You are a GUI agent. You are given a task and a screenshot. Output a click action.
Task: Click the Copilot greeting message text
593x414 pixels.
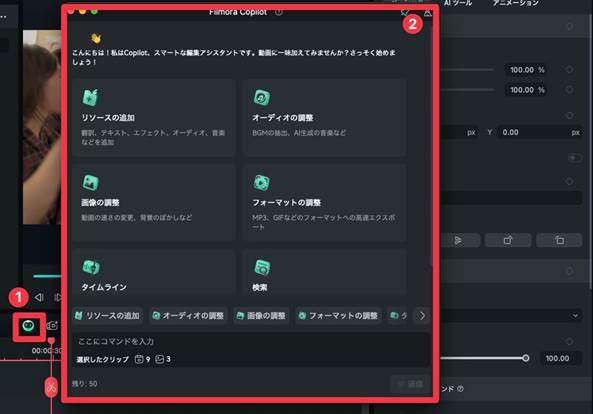coord(234,57)
